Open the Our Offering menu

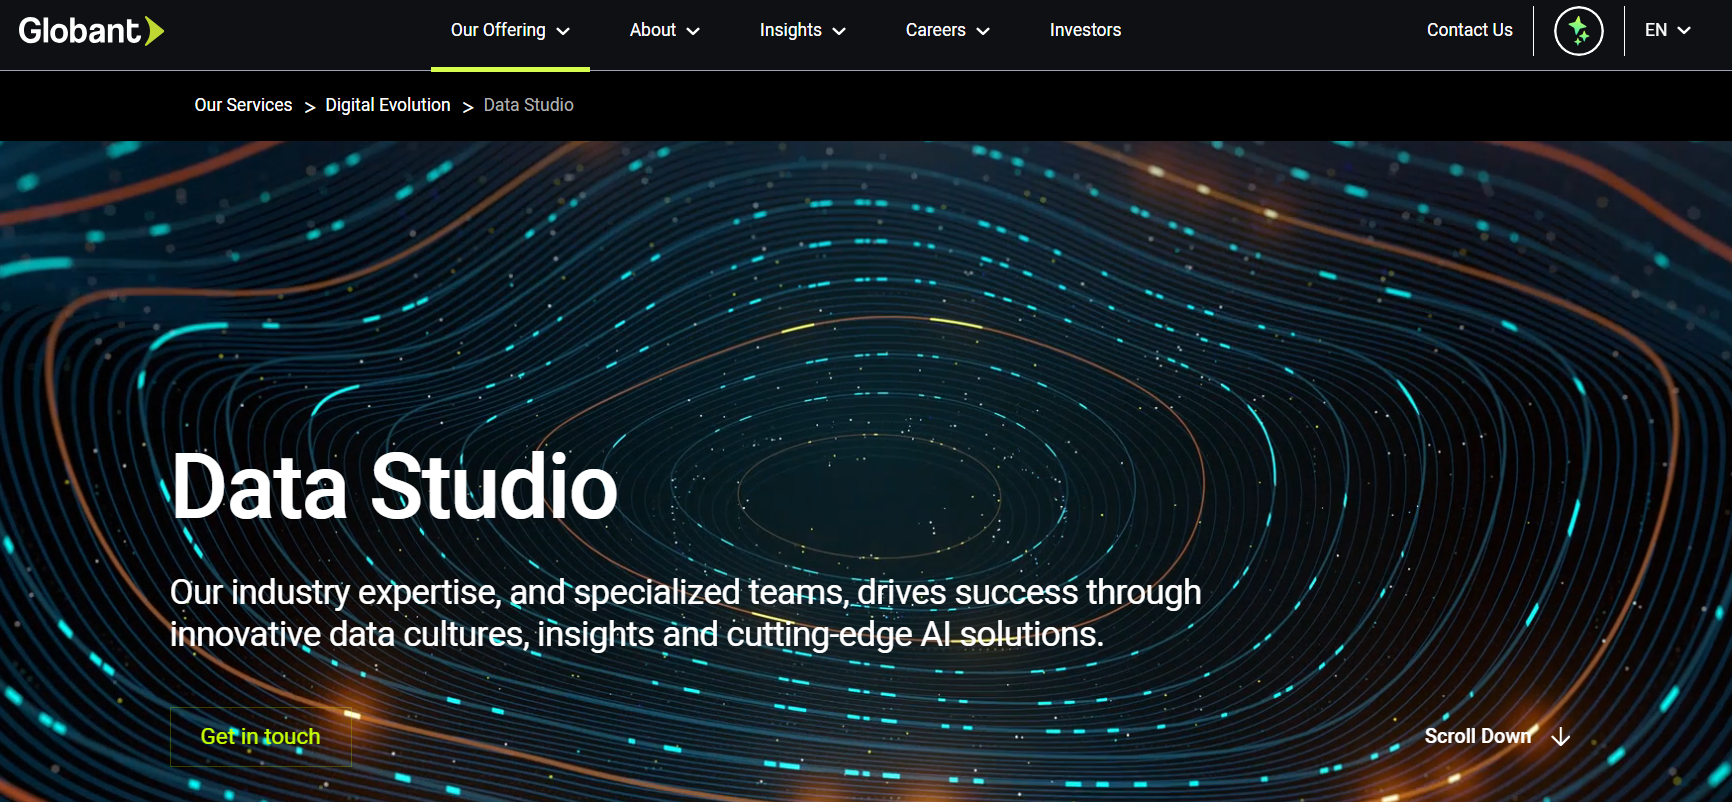[510, 30]
